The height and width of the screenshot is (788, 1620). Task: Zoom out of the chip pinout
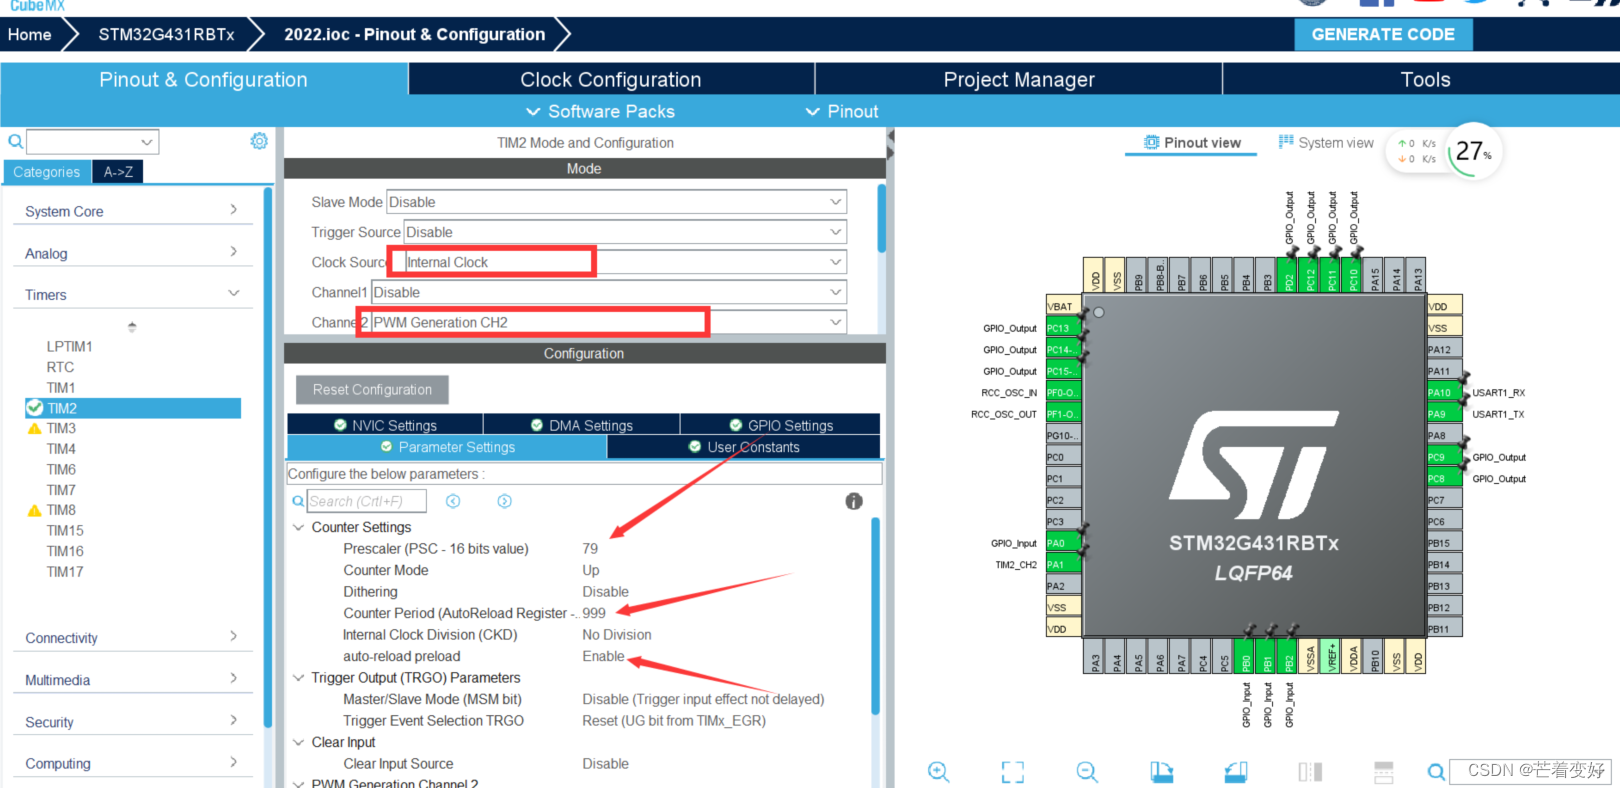click(x=1087, y=771)
